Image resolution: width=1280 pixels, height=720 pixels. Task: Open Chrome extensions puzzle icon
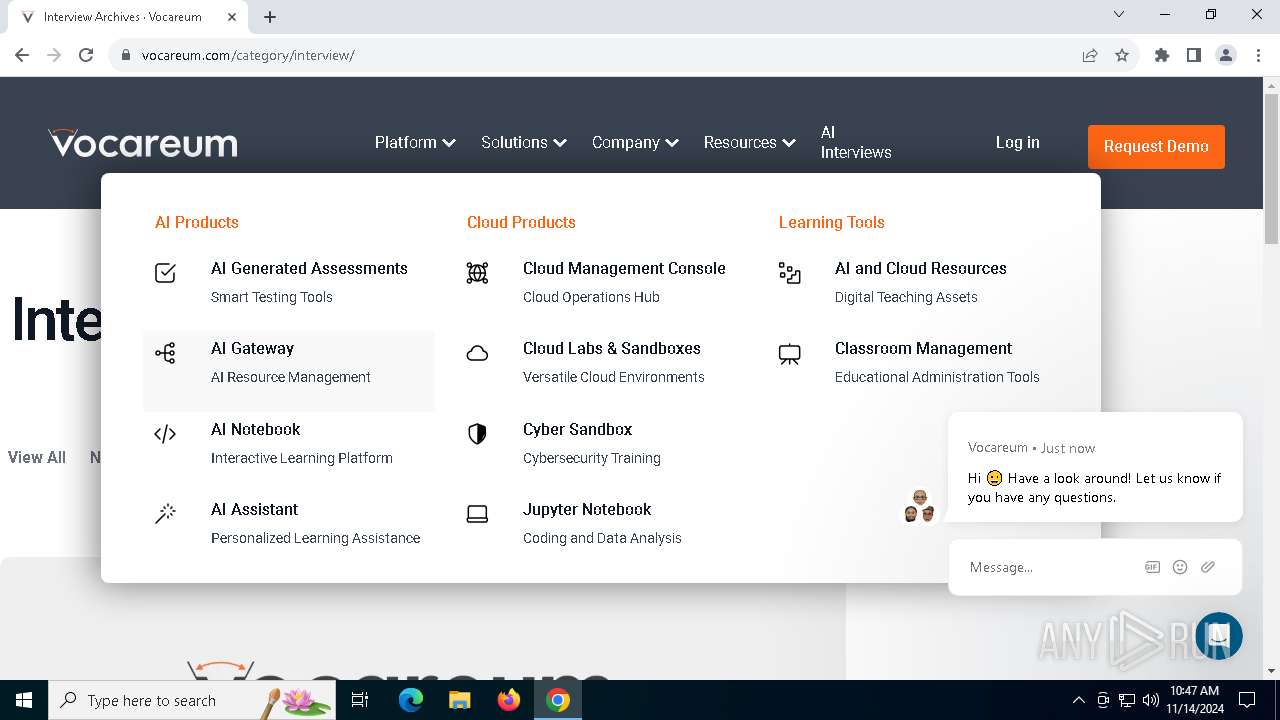[1162, 55]
